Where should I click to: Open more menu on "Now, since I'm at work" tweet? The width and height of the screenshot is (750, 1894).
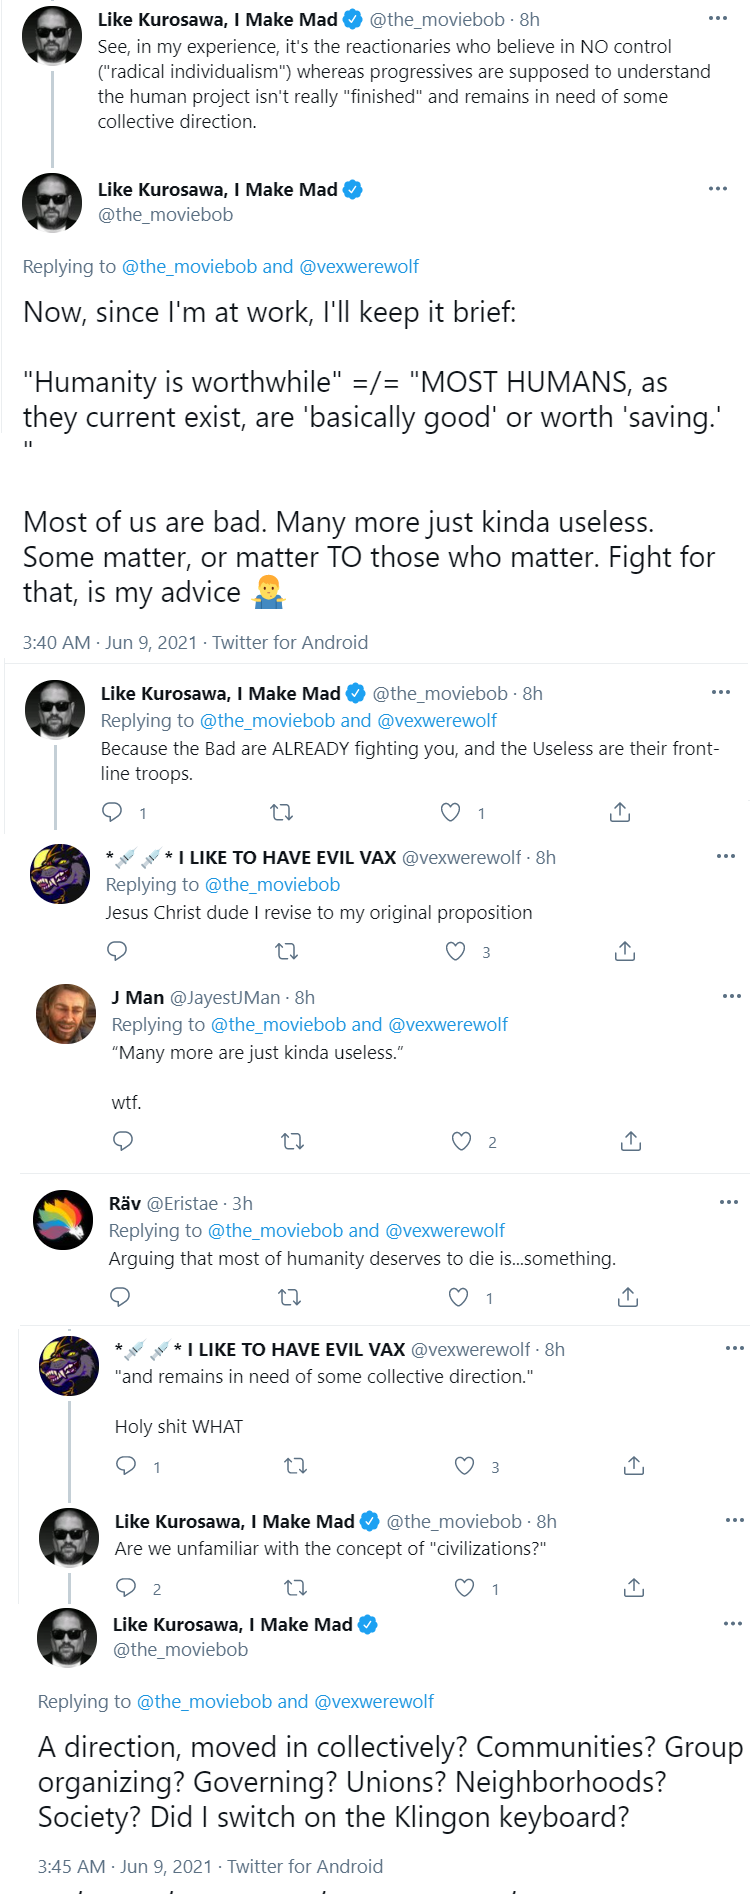tap(718, 188)
